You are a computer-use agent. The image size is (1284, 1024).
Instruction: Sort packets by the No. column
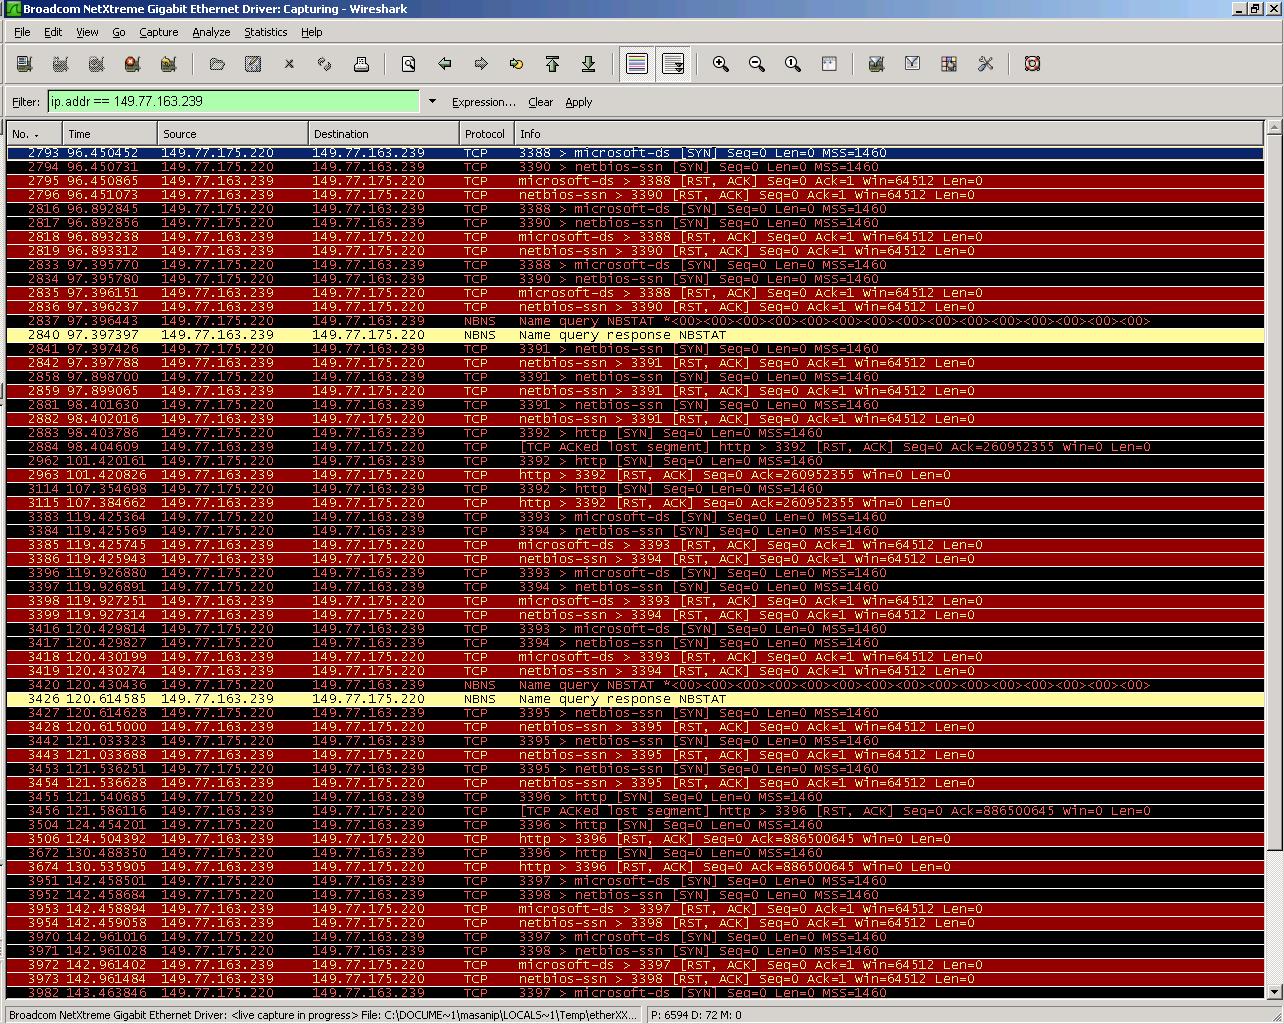click(34, 133)
